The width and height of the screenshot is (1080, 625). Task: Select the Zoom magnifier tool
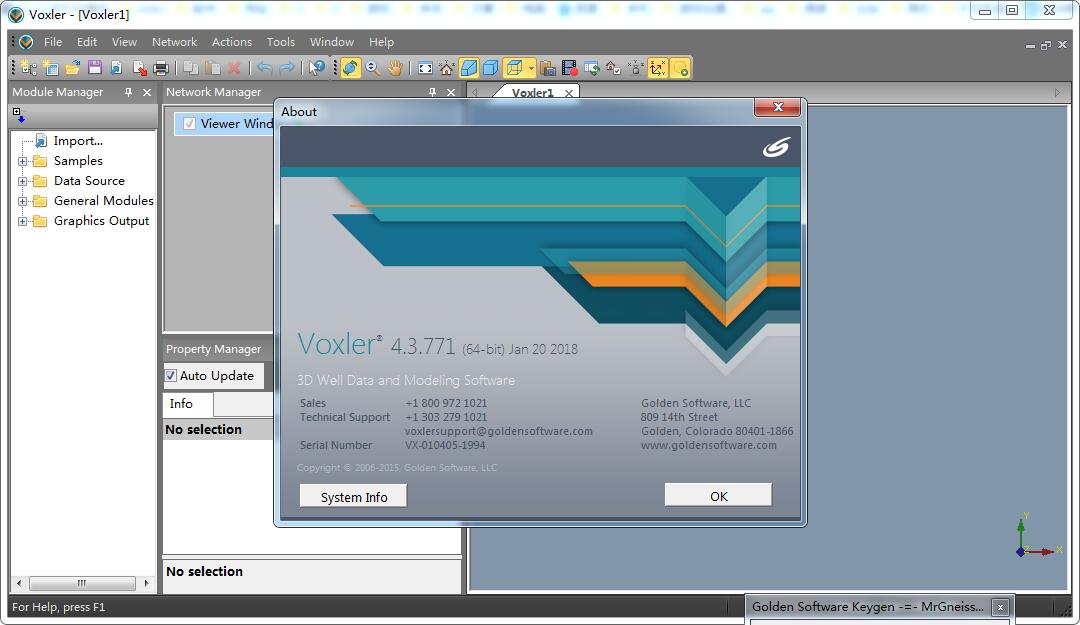click(373, 68)
